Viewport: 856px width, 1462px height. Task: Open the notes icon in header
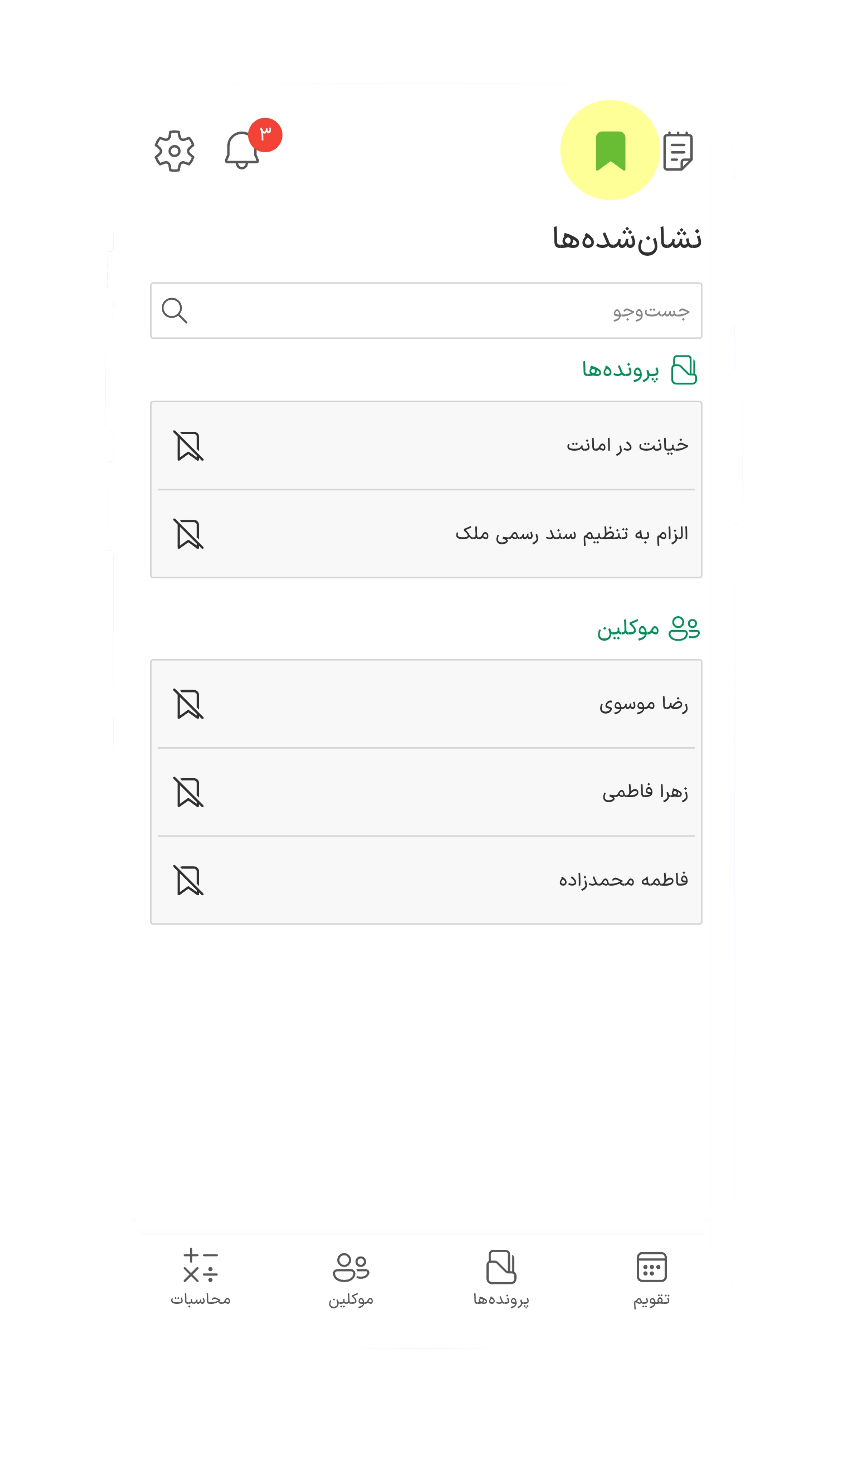678,151
